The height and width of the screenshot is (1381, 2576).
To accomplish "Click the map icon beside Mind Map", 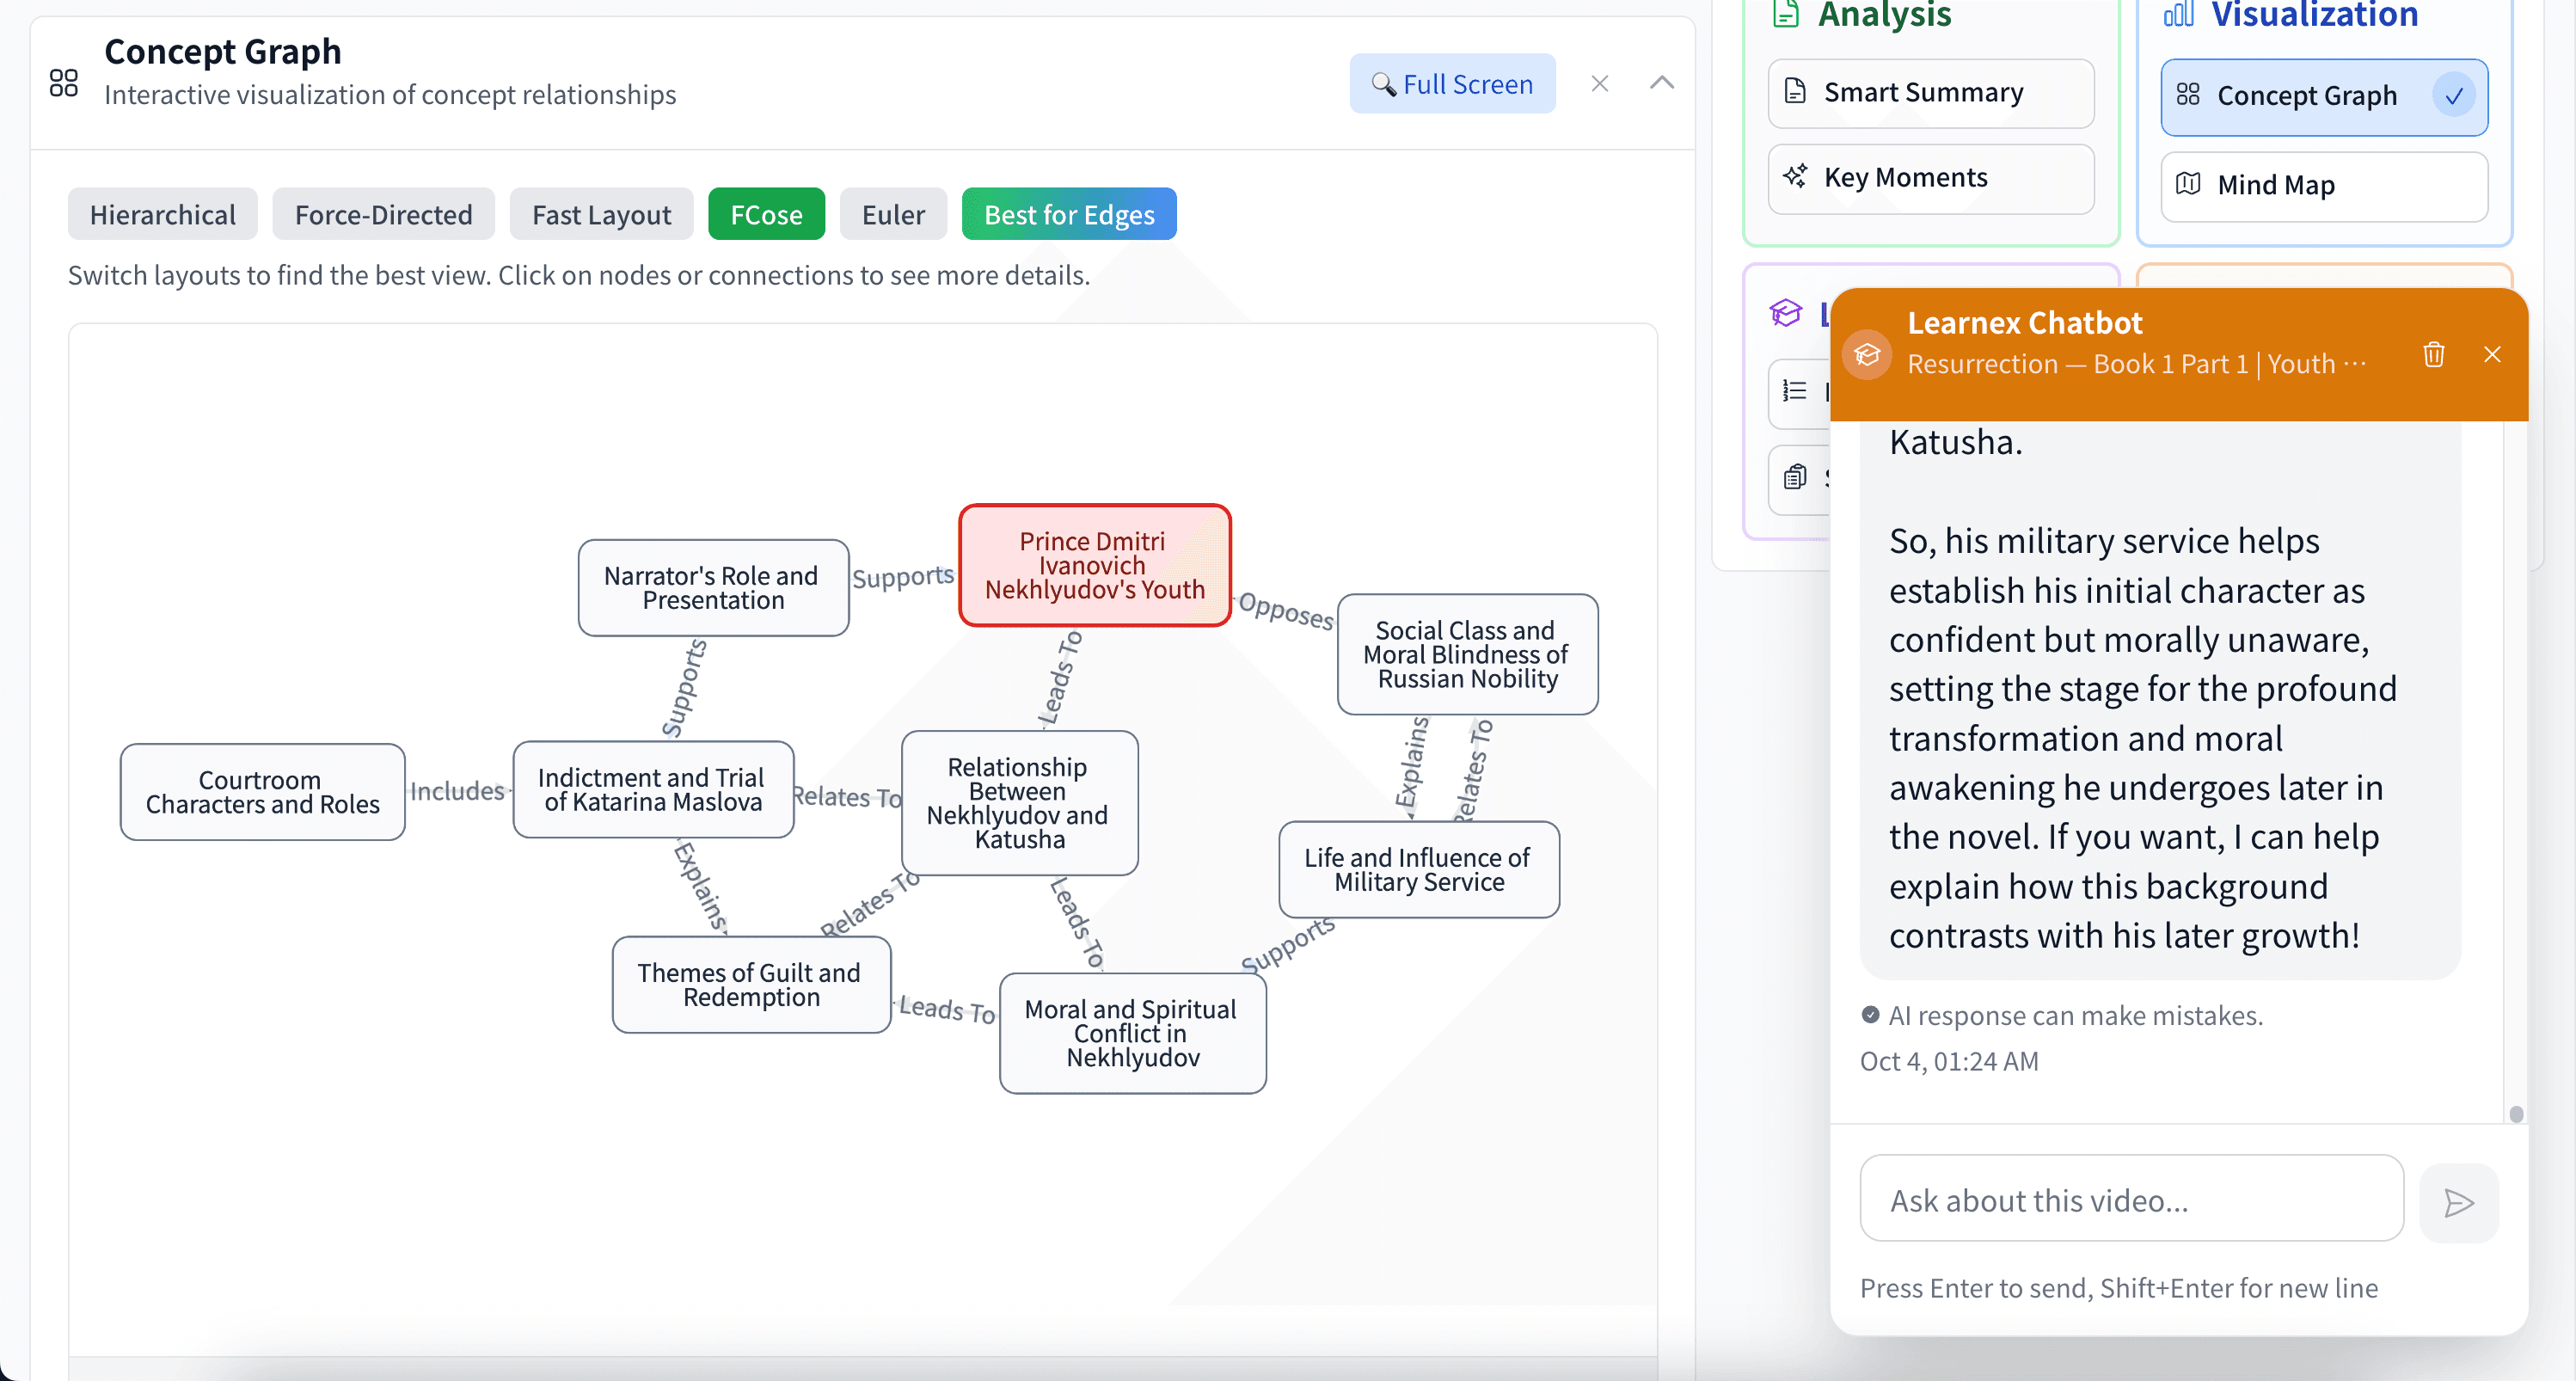I will 2190,185.
